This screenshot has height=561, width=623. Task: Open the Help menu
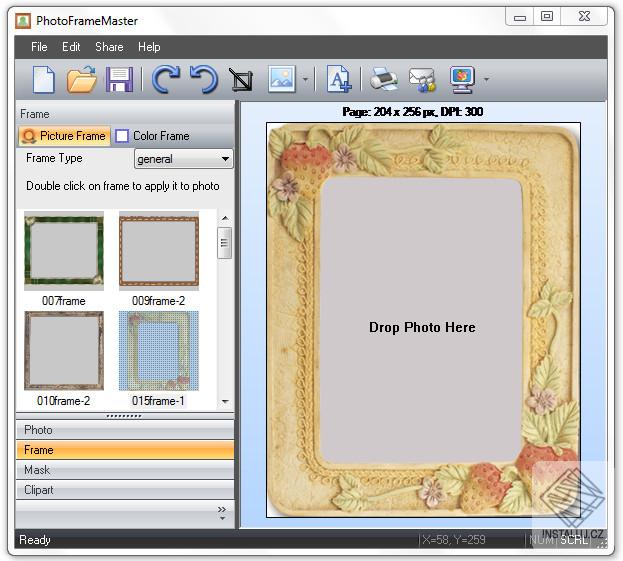[149, 47]
